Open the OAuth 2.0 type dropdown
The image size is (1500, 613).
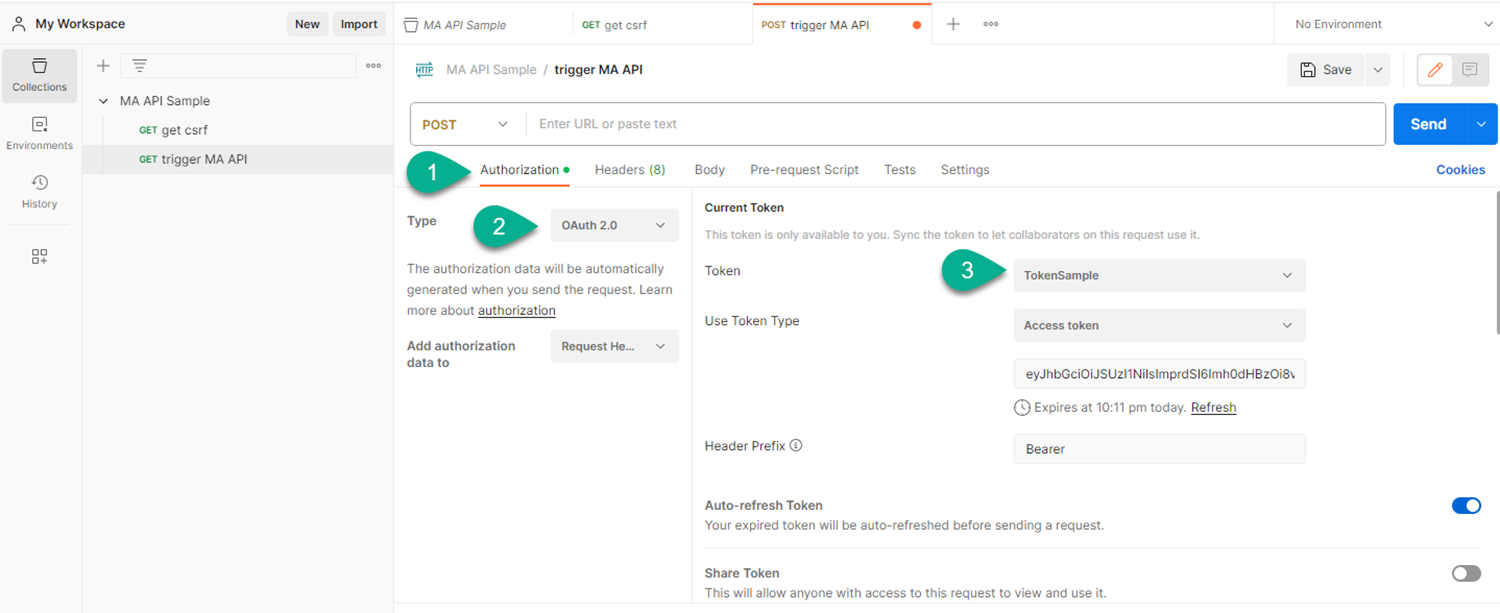click(614, 225)
